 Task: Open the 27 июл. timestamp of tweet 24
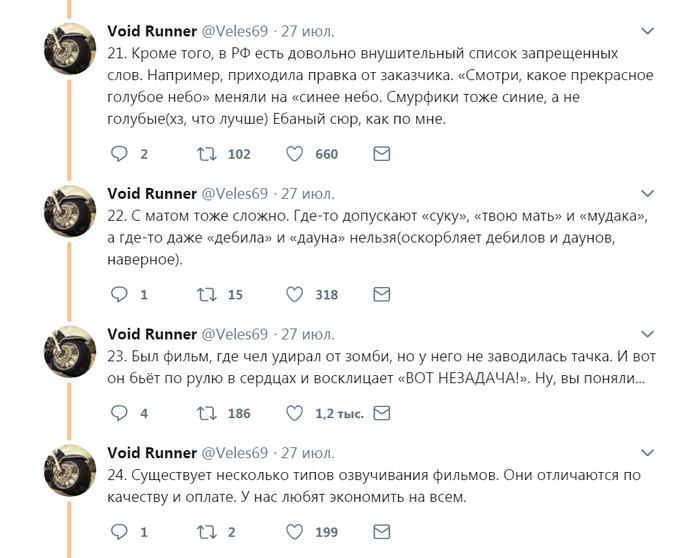click(308, 453)
